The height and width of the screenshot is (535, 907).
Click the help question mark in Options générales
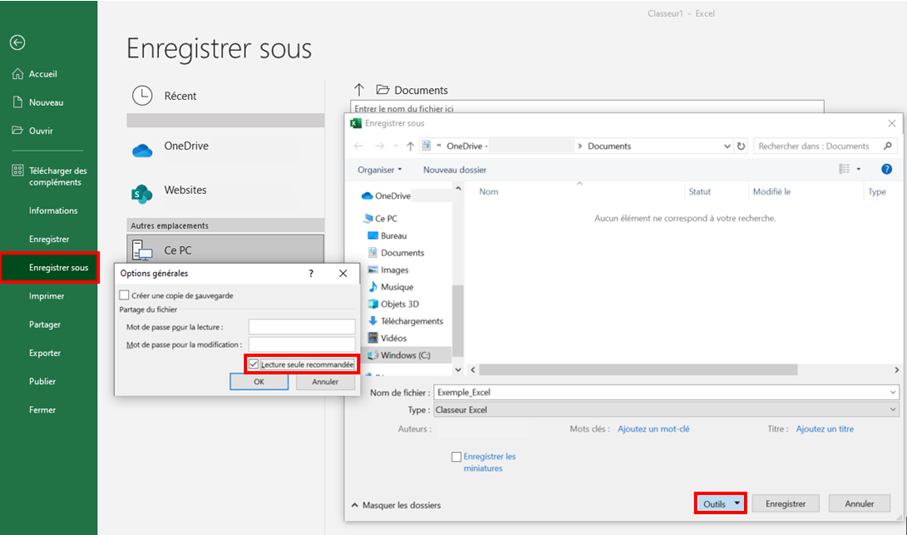tap(311, 274)
